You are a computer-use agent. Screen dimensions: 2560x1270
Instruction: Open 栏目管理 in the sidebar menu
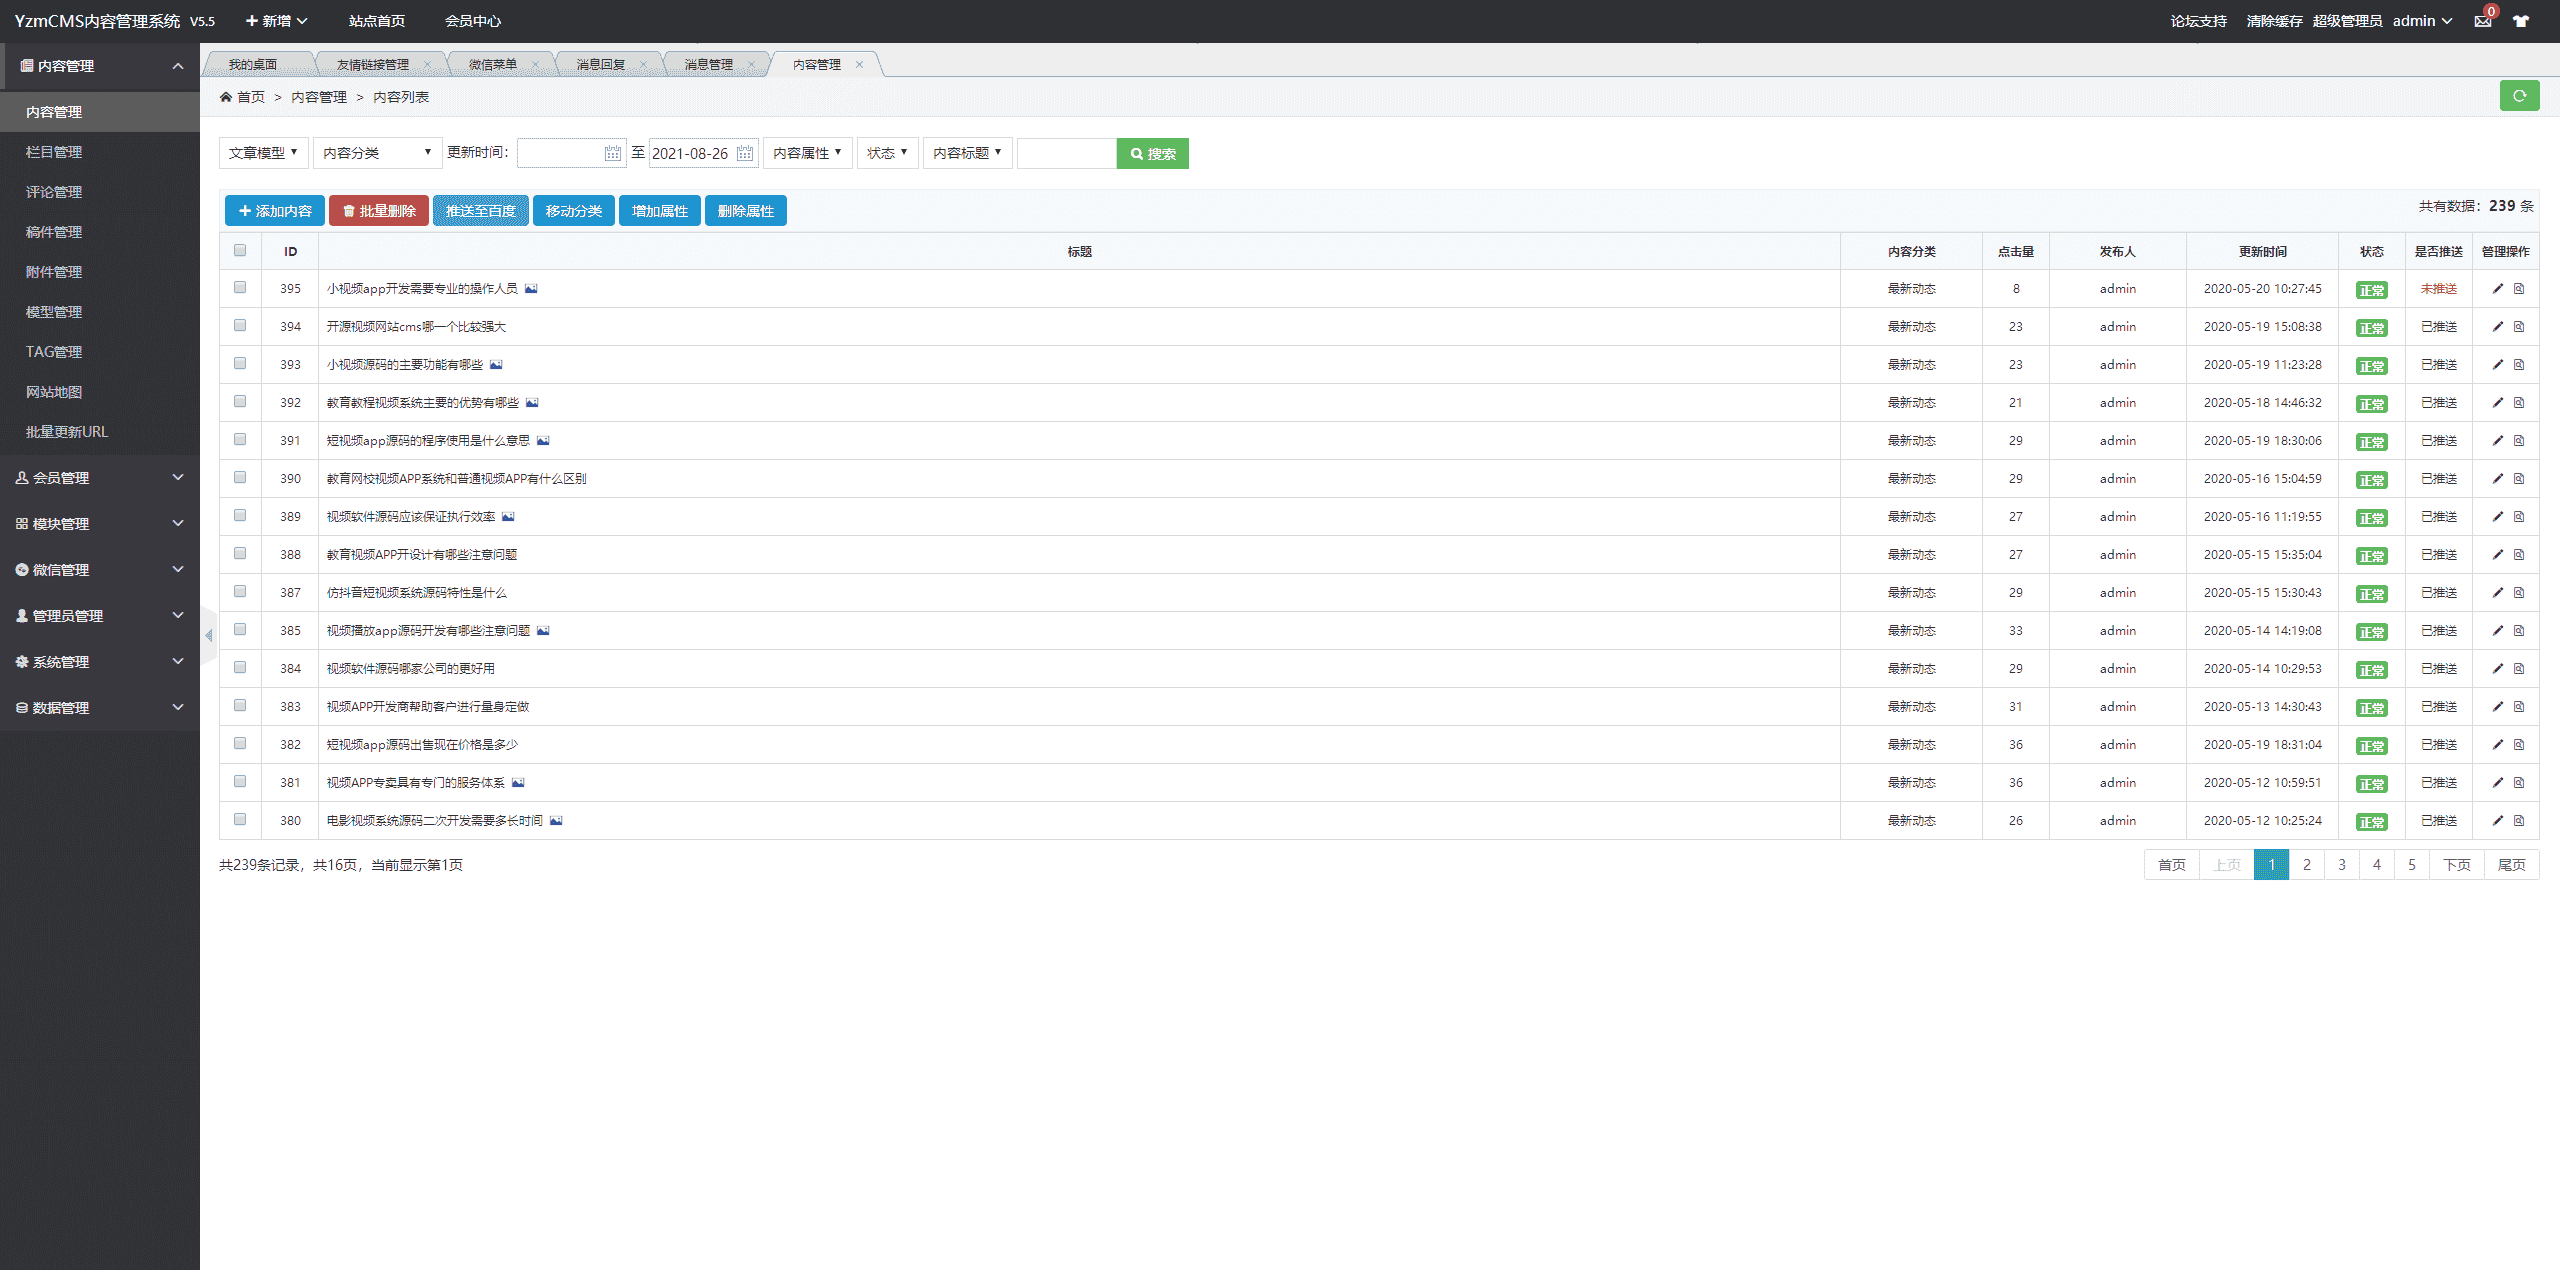(x=54, y=152)
